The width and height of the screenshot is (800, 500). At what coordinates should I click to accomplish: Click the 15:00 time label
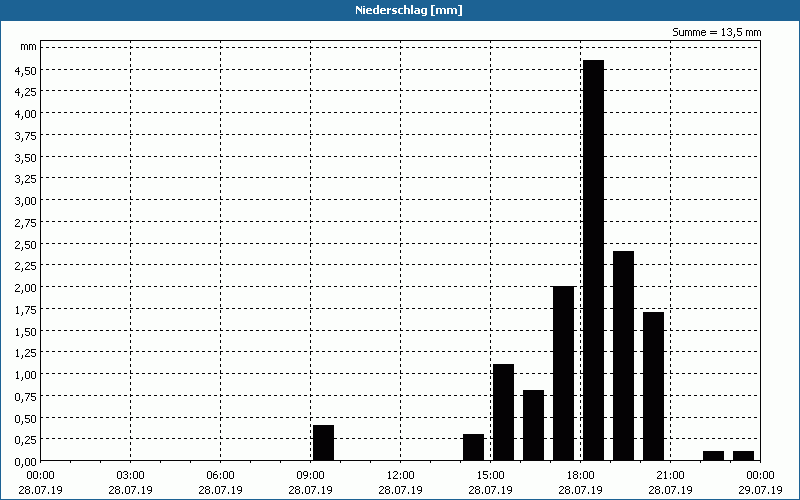[x=490, y=476]
